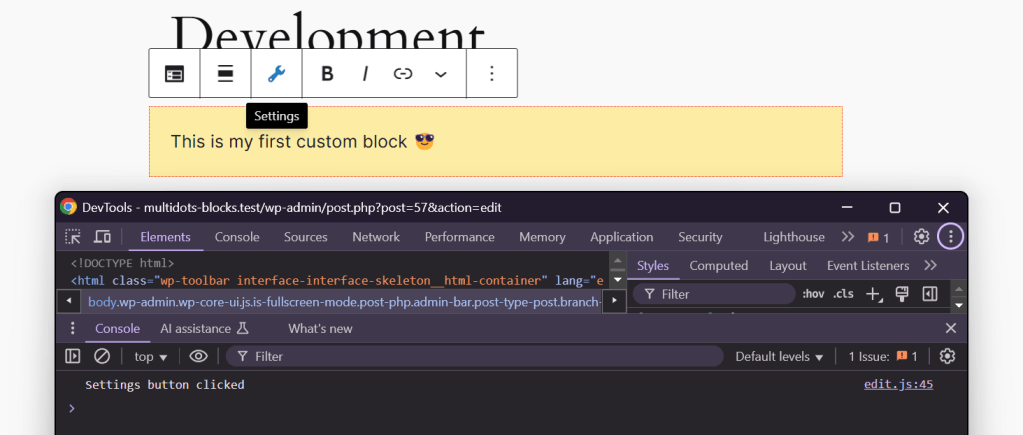1023x435 pixels.
Task: Open the edit.js:45 source link
Action: pyautogui.click(x=898, y=384)
